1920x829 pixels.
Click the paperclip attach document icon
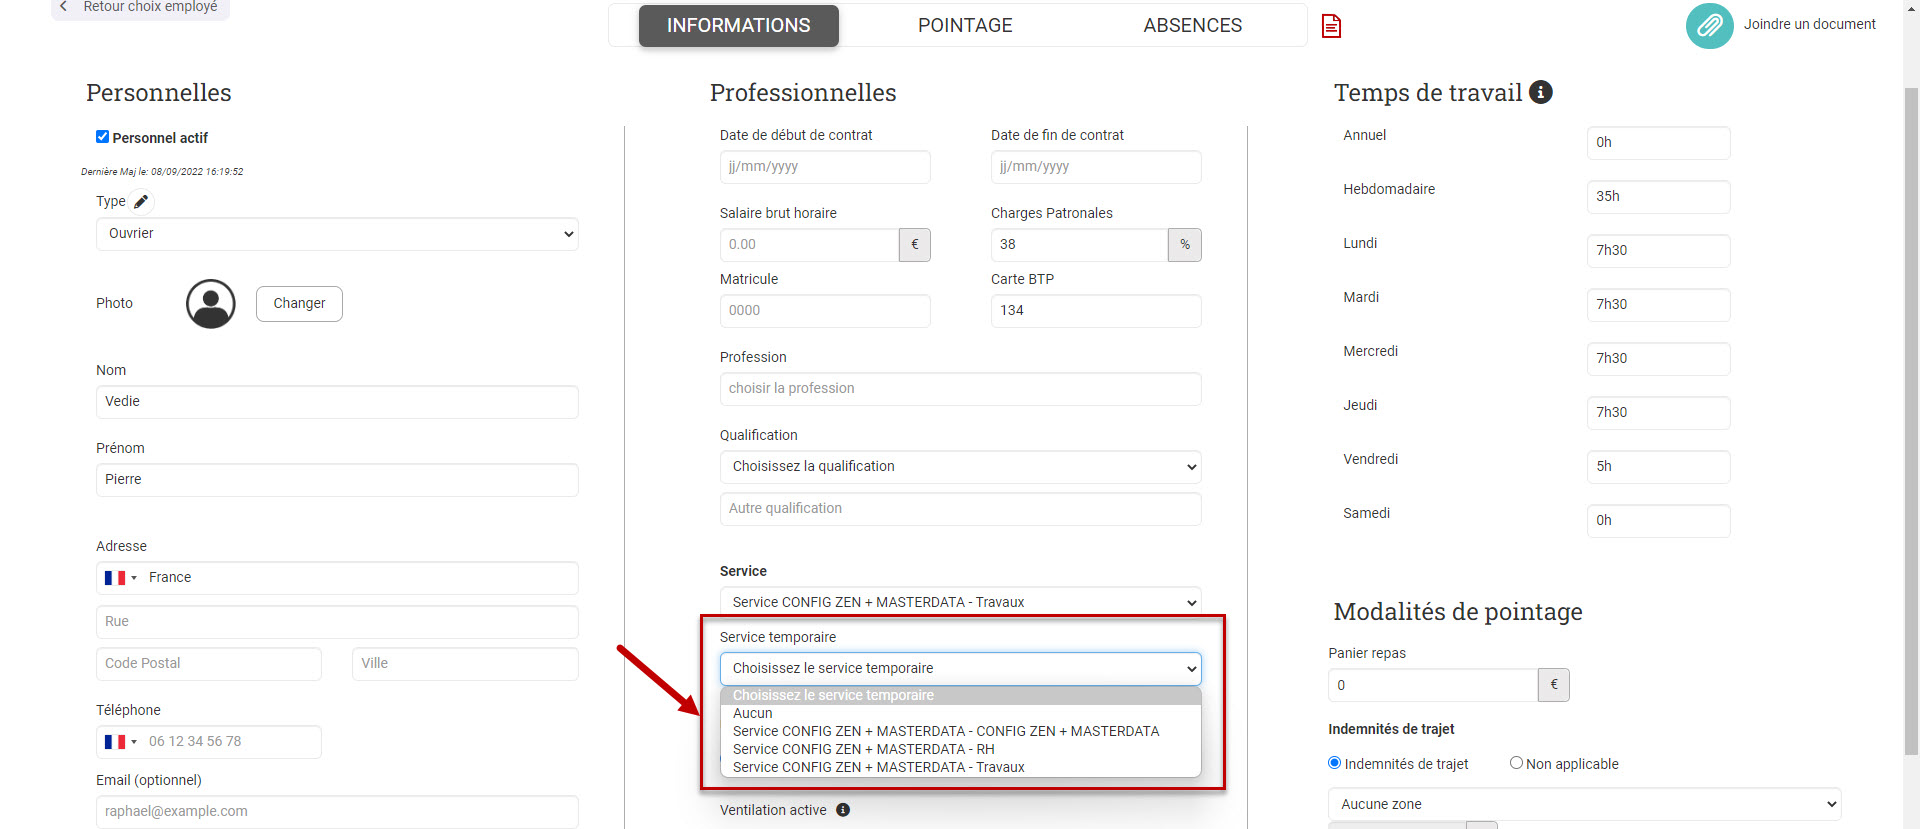tap(1709, 25)
